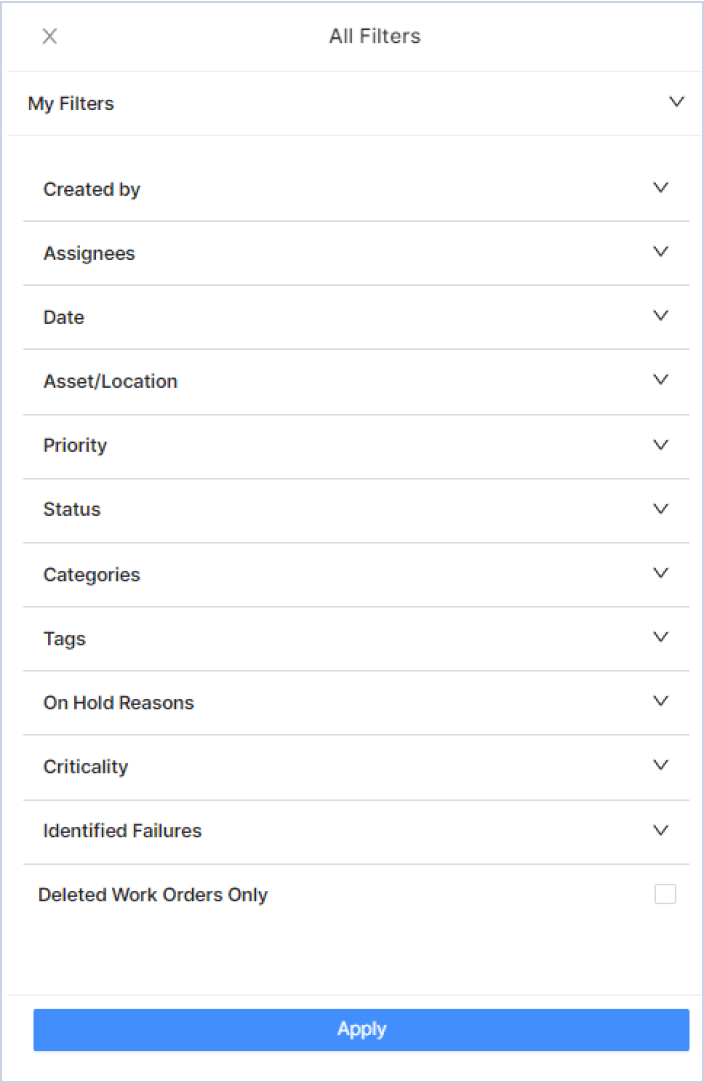Click the Deleted Work Orders Only label
The height and width of the screenshot is (1083, 704).
(x=153, y=895)
